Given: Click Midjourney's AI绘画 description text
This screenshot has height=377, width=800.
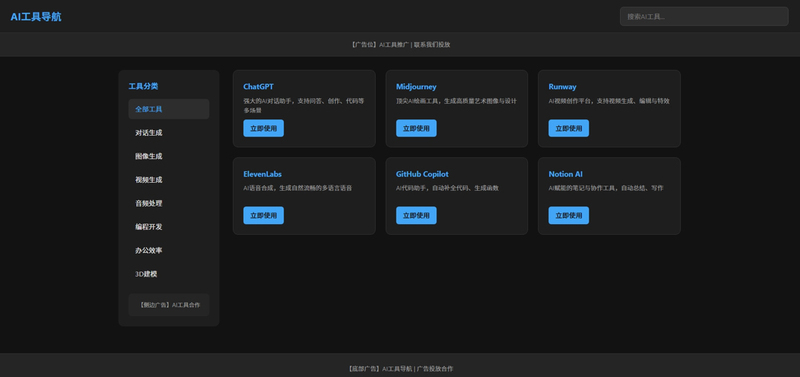Looking at the screenshot, I should tap(456, 101).
